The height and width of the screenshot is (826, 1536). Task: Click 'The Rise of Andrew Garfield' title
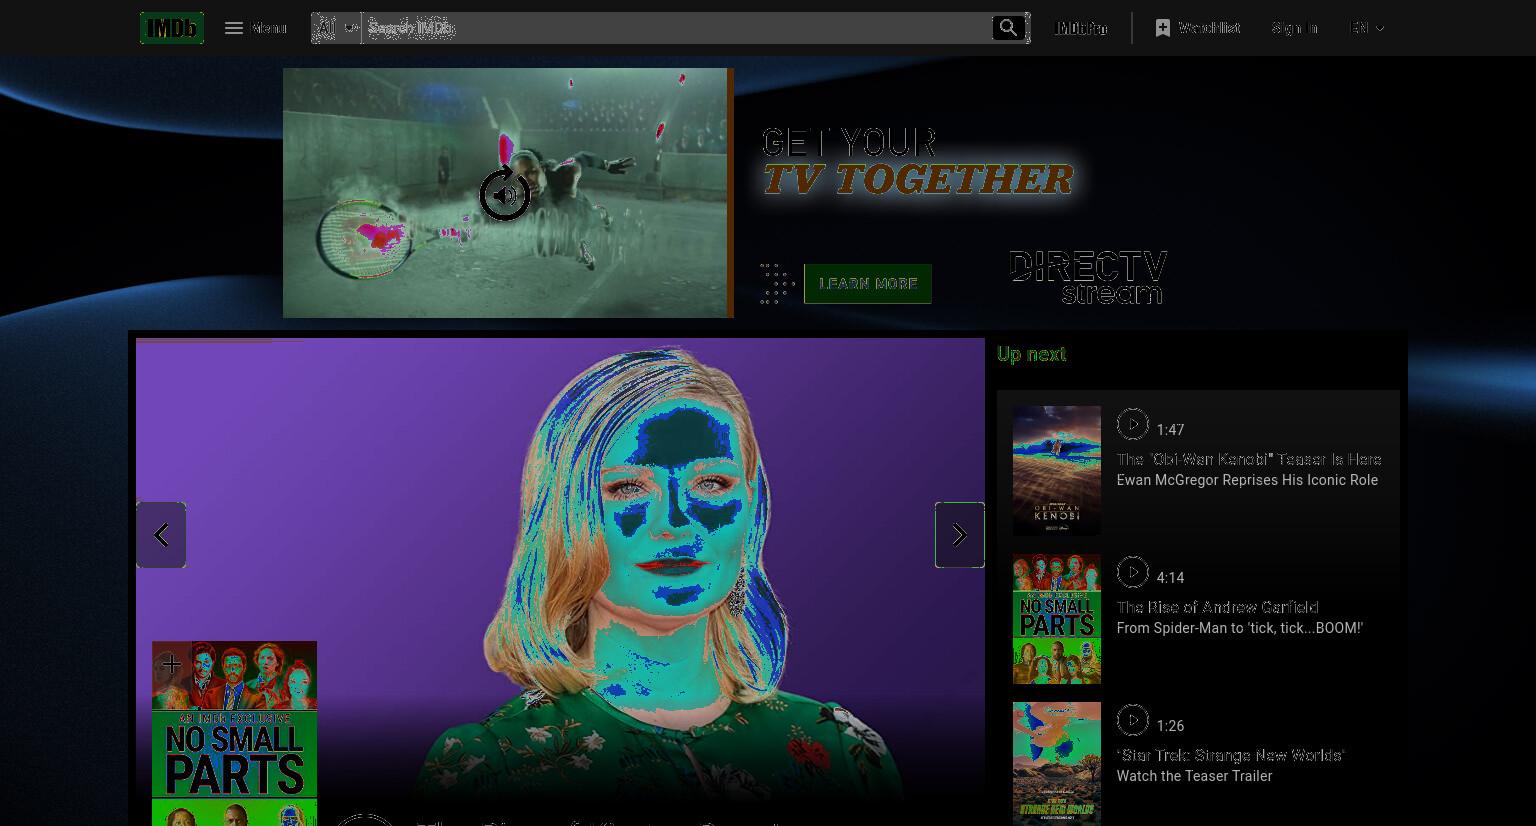coord(1217,607)
